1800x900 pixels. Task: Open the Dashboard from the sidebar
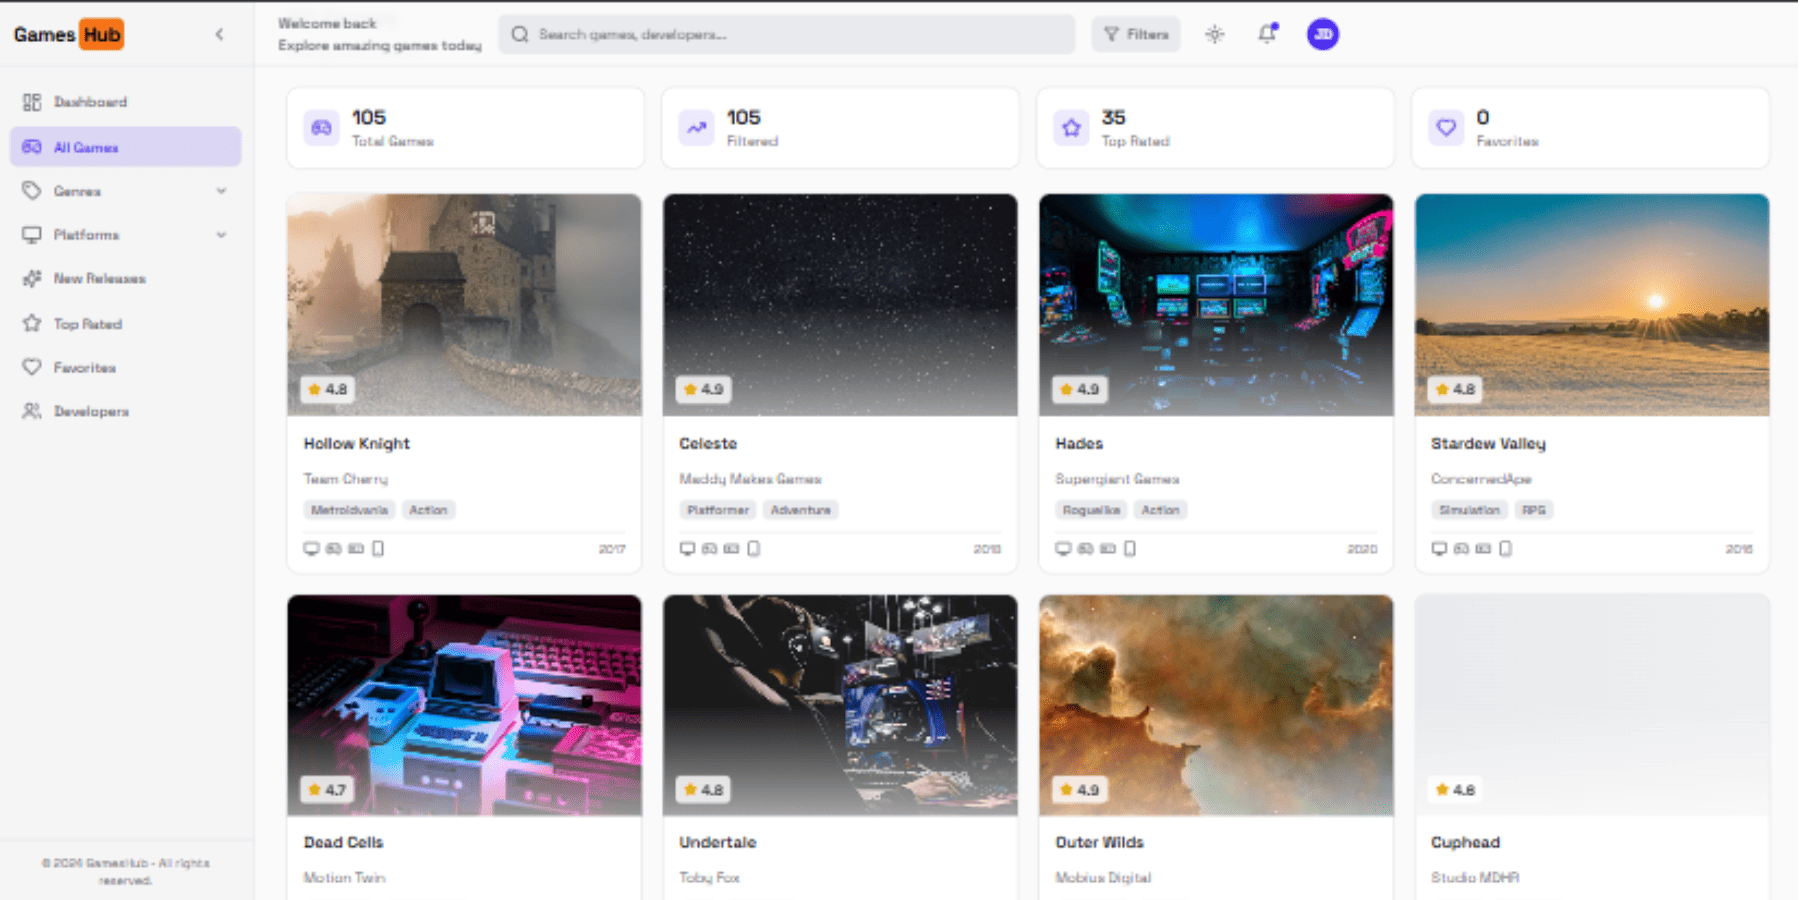point(90,101)
